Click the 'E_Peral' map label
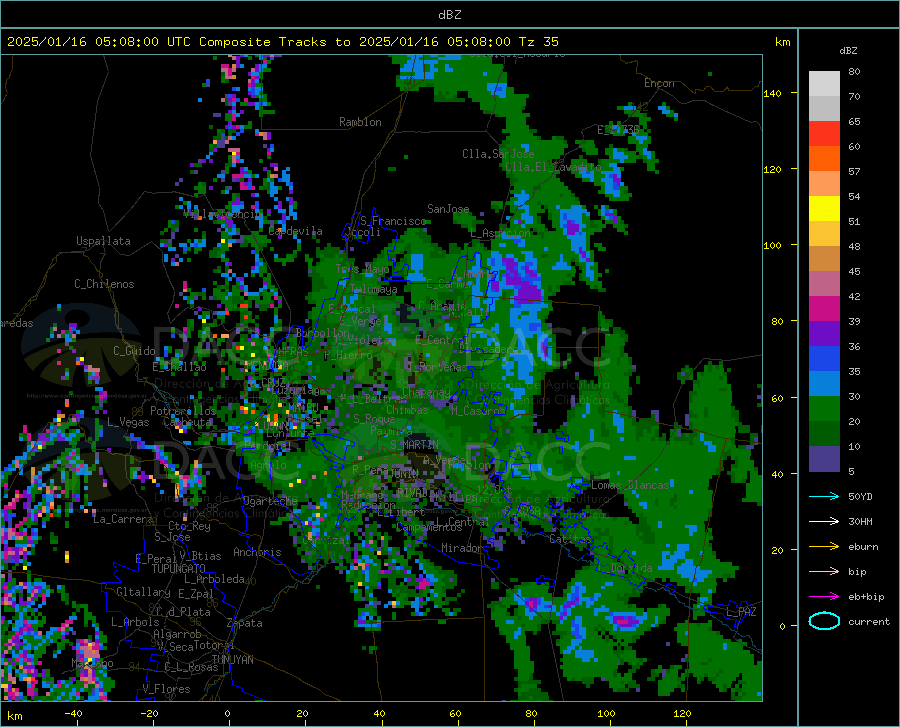 coord(156,558)
